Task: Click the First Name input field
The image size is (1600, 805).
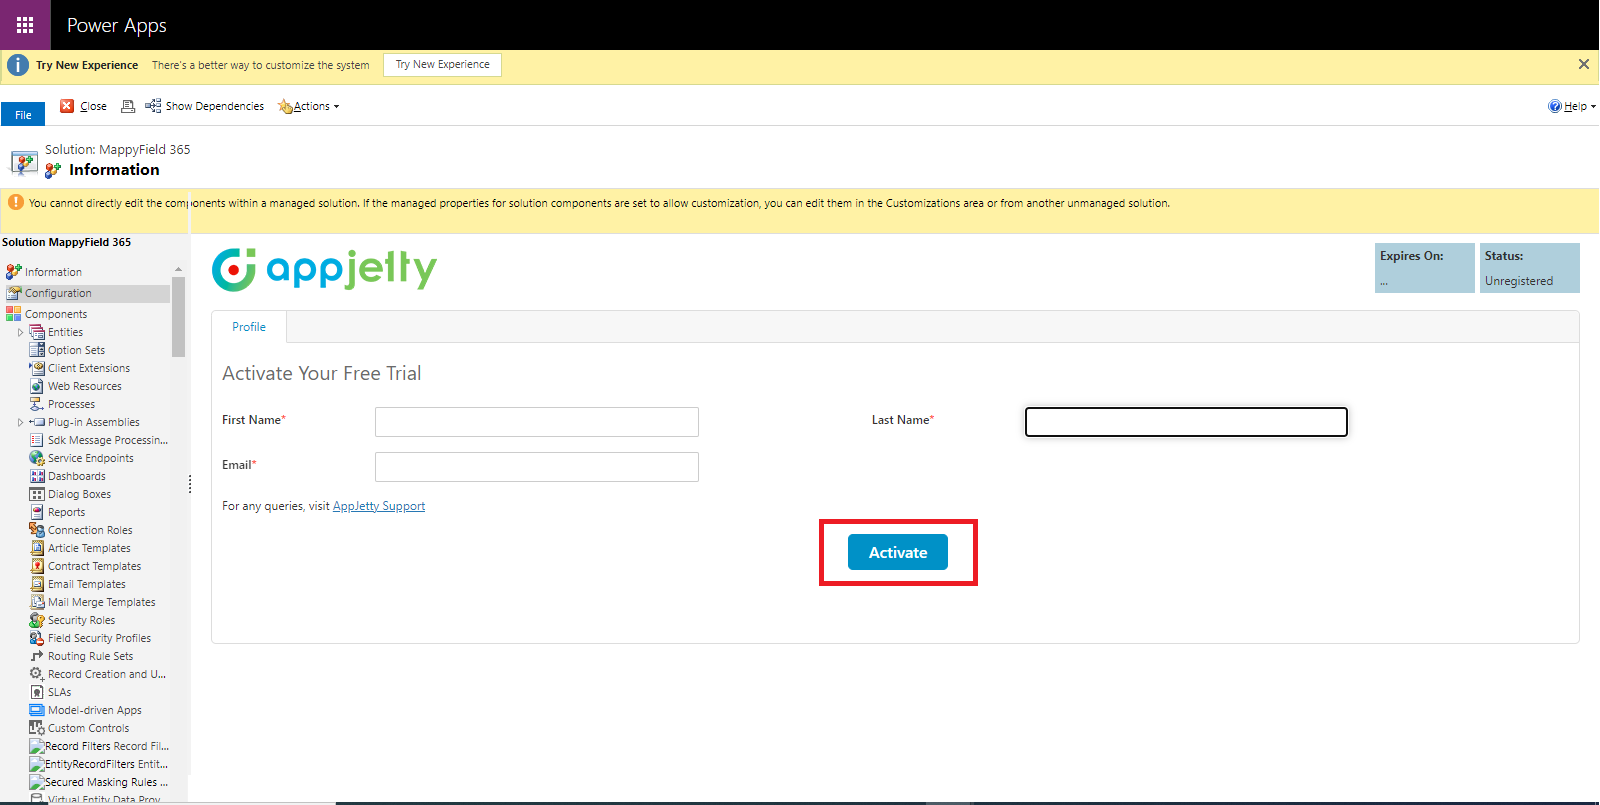Action: tap(537, 422)
